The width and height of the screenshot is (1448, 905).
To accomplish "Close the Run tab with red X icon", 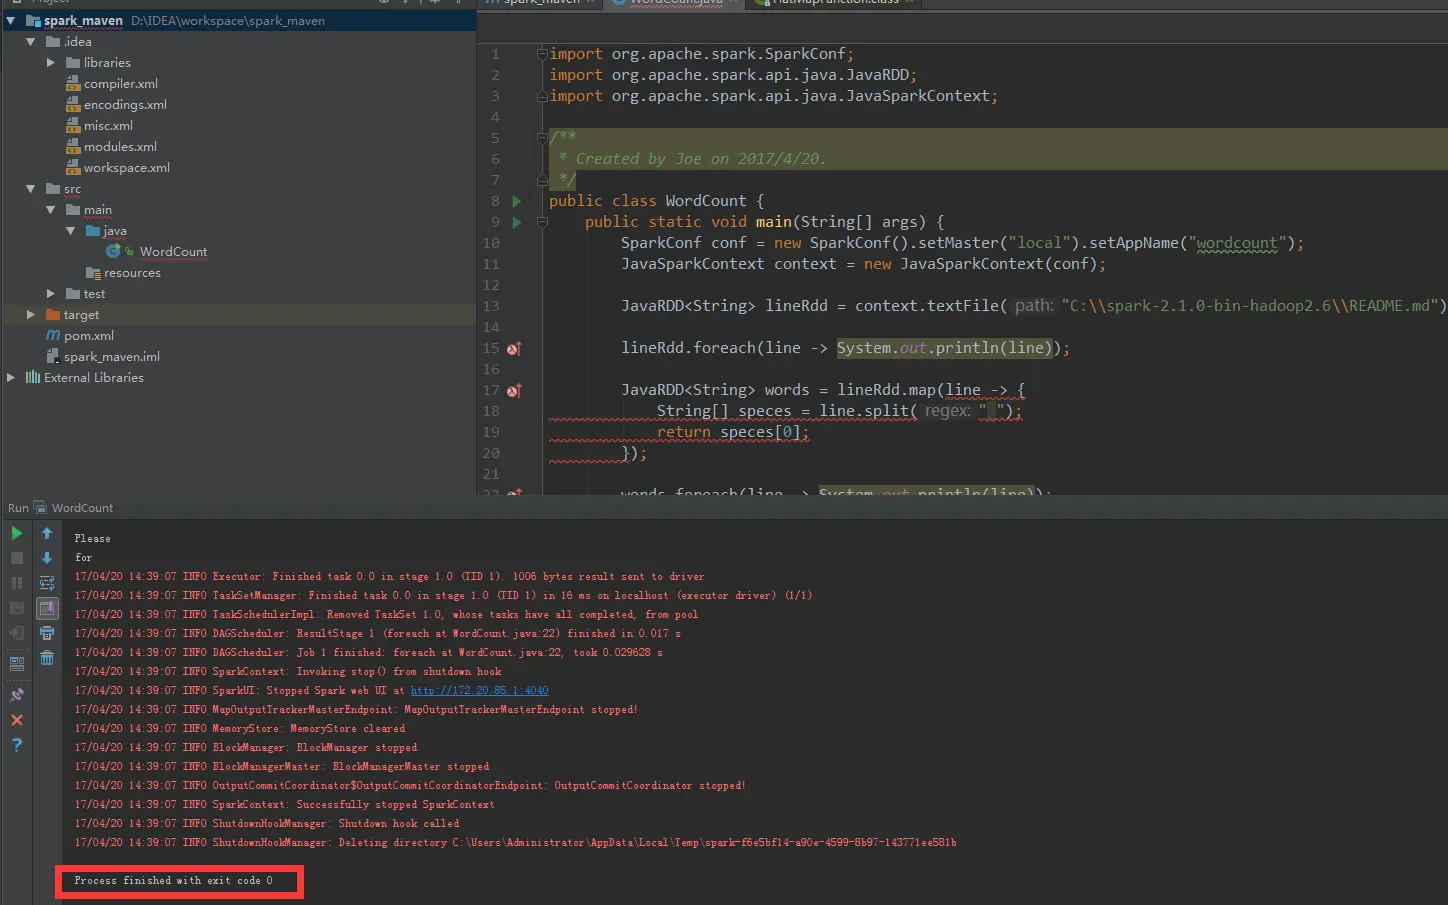I will [x=17, y=720].
